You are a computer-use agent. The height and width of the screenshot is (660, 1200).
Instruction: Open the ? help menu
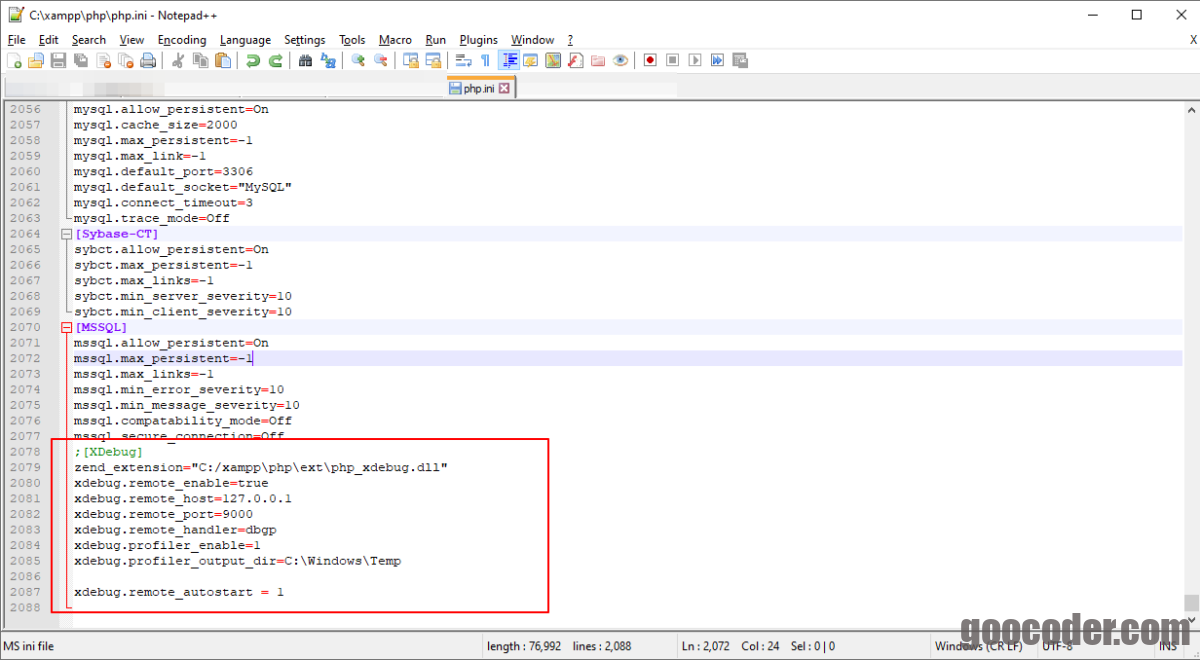[x=570, y=40]
